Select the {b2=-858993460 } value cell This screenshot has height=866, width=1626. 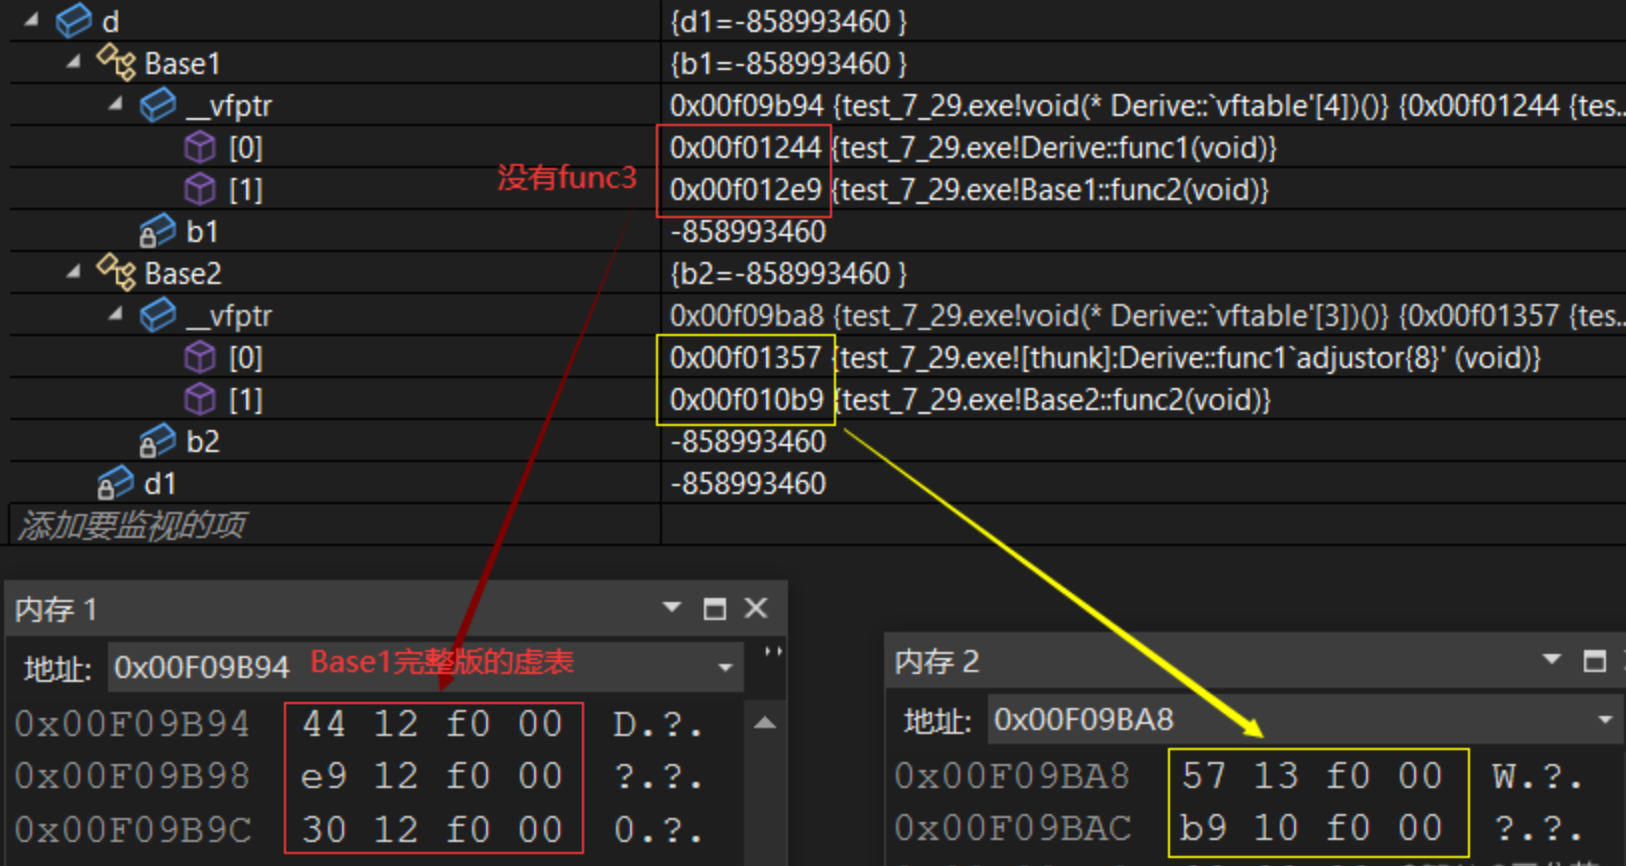[788, 274]
